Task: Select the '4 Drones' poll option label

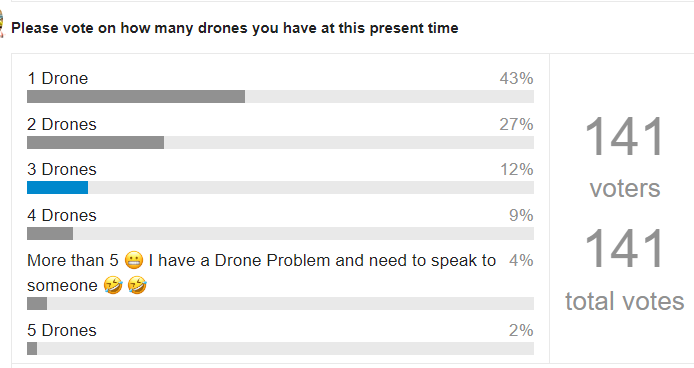Action: point(62,216)
